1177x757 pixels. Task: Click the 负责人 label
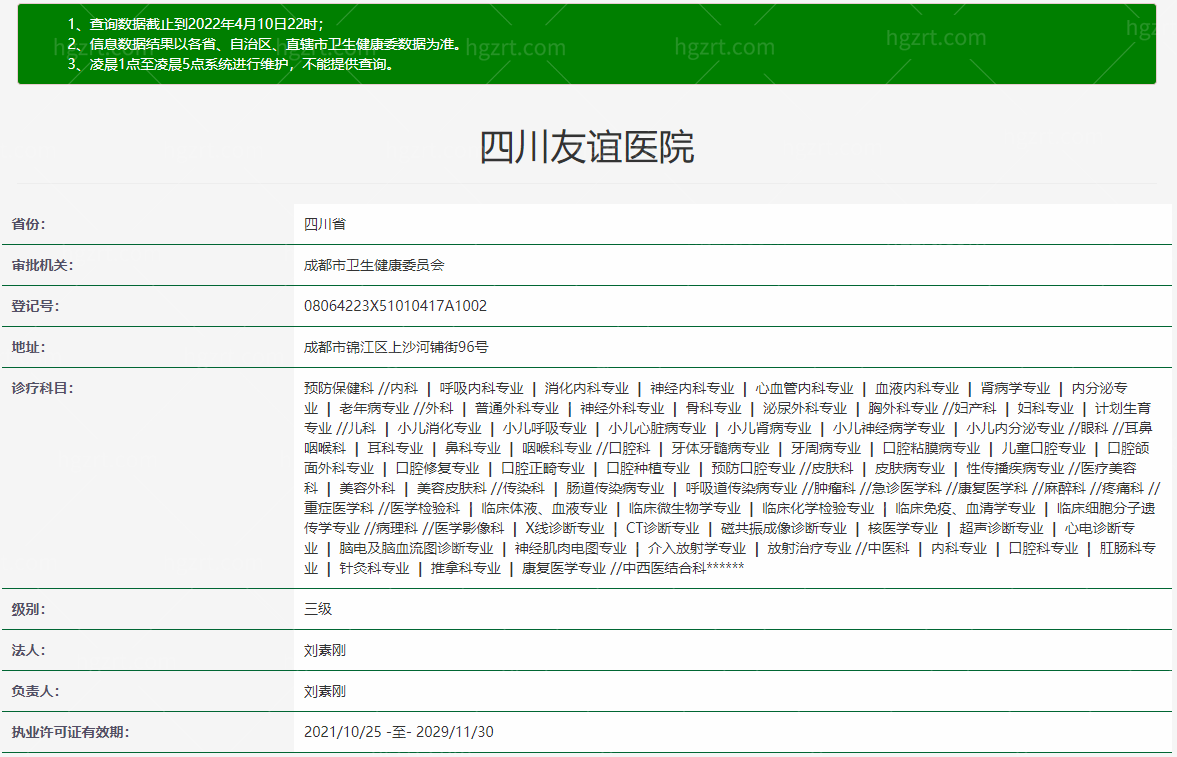pyautogui.click(x=35, y=691)
